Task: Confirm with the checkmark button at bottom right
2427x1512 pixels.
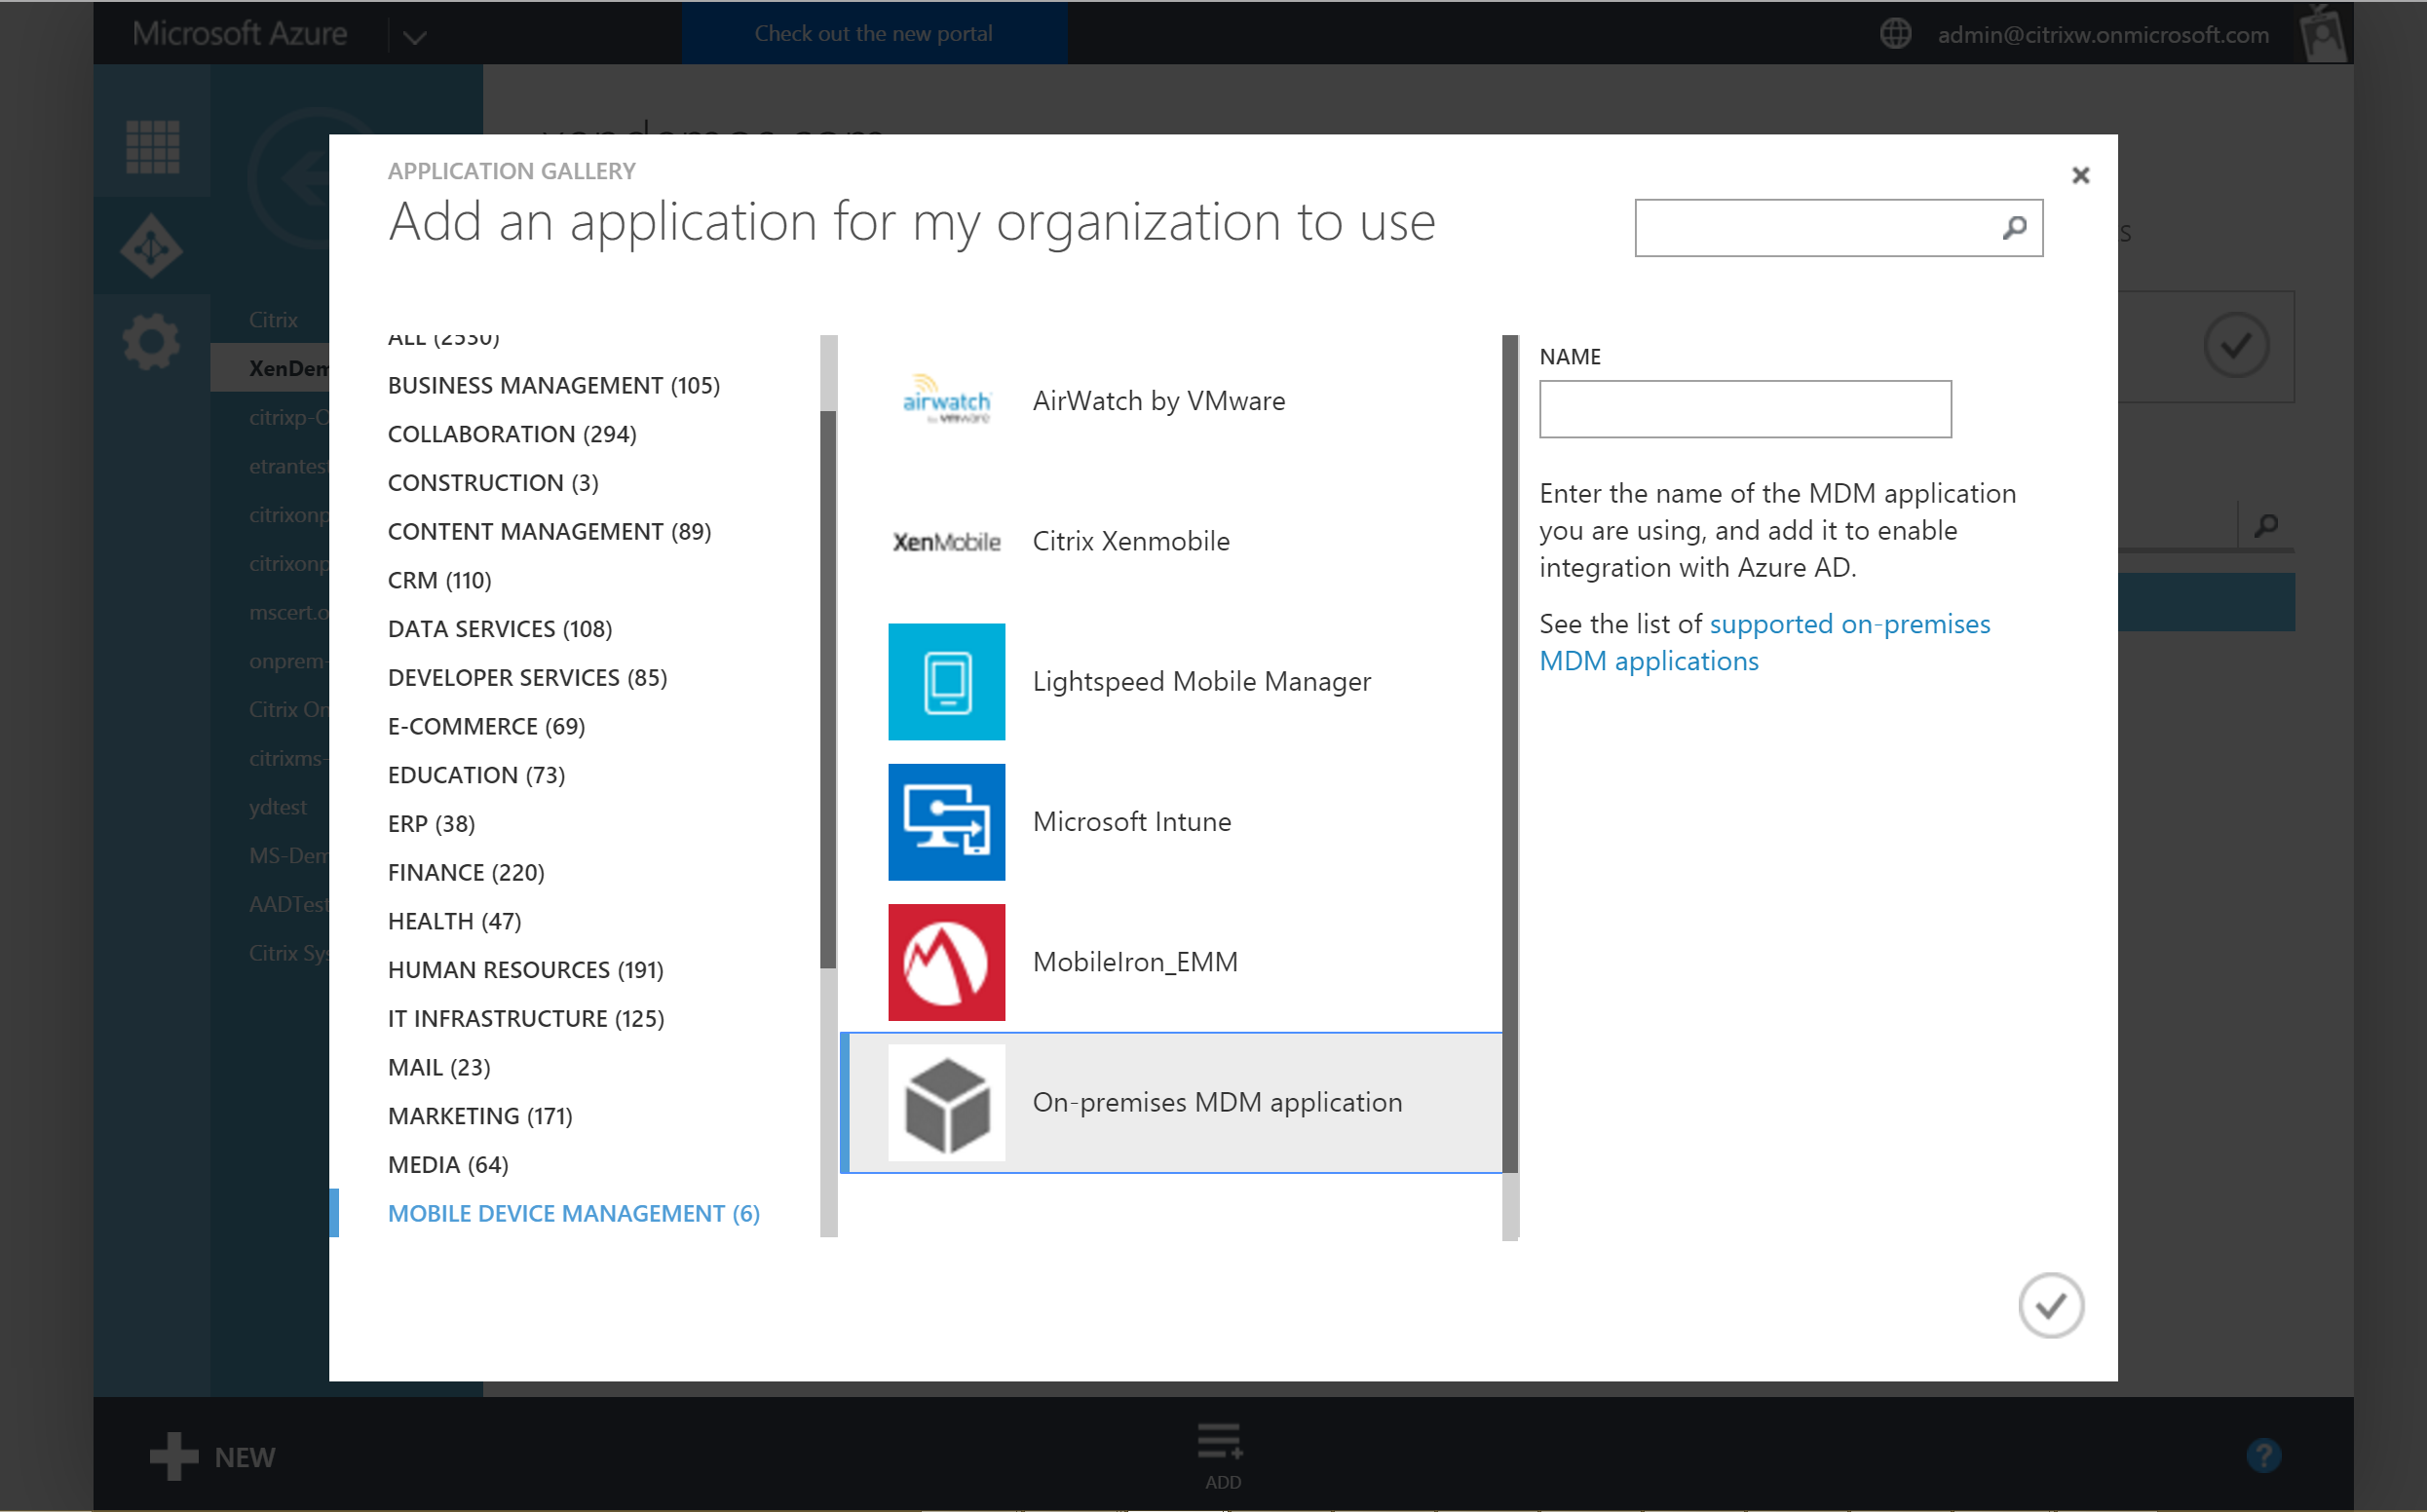Action: 2050,1305
